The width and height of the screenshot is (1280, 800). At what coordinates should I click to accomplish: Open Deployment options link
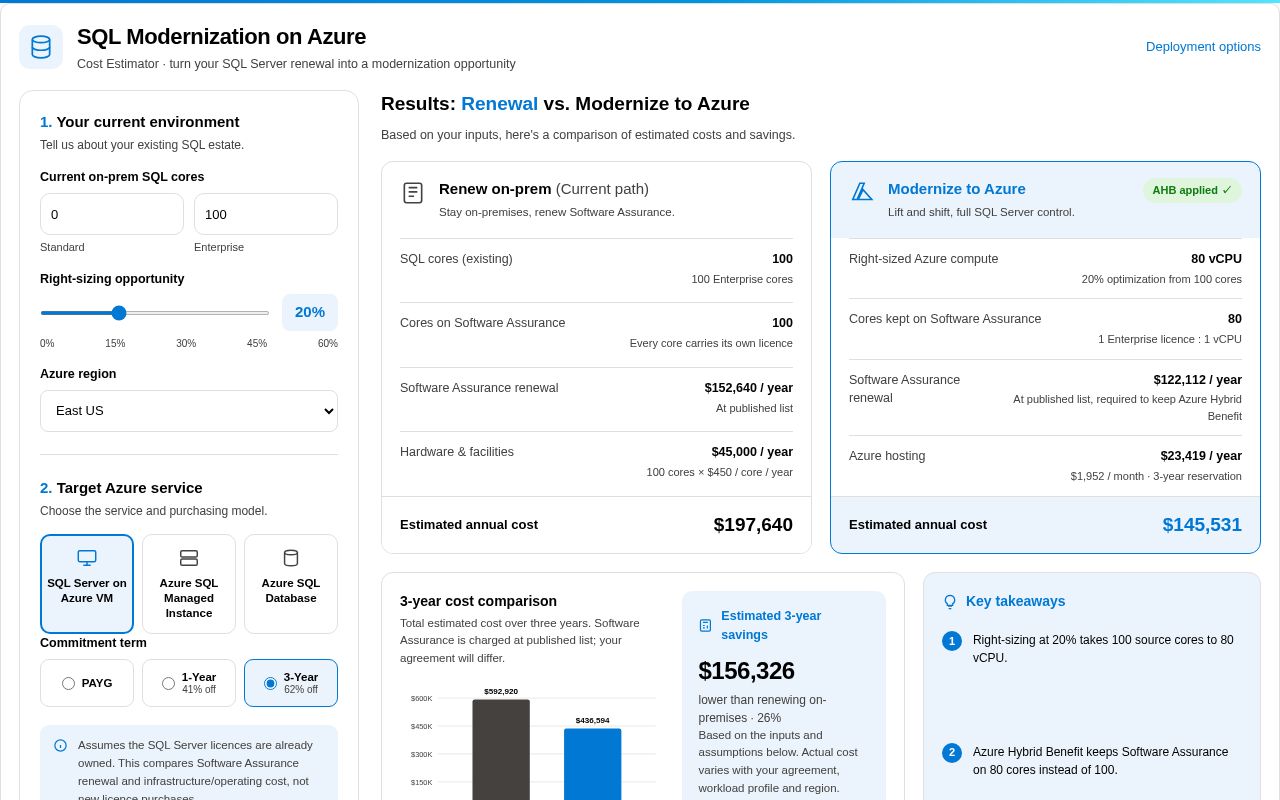coord(1203,46)
